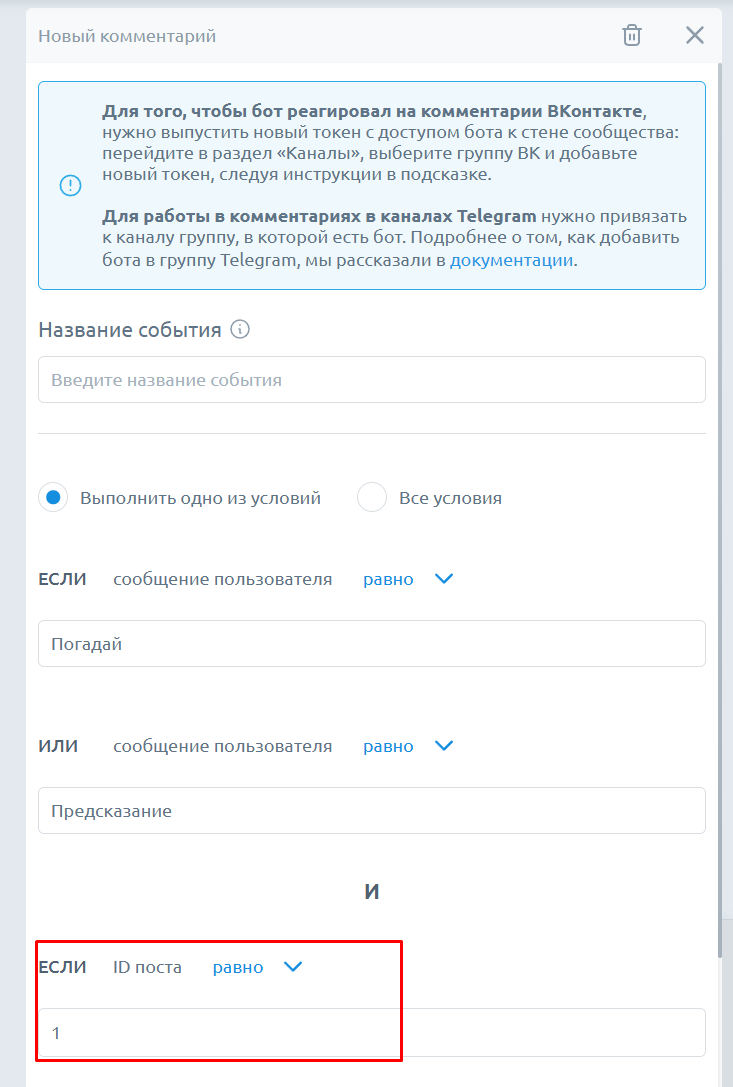Click the field containing Погадай
The height and width of the screenshot is (1087, 733).
pyautogui.click(x=371, y=644)
